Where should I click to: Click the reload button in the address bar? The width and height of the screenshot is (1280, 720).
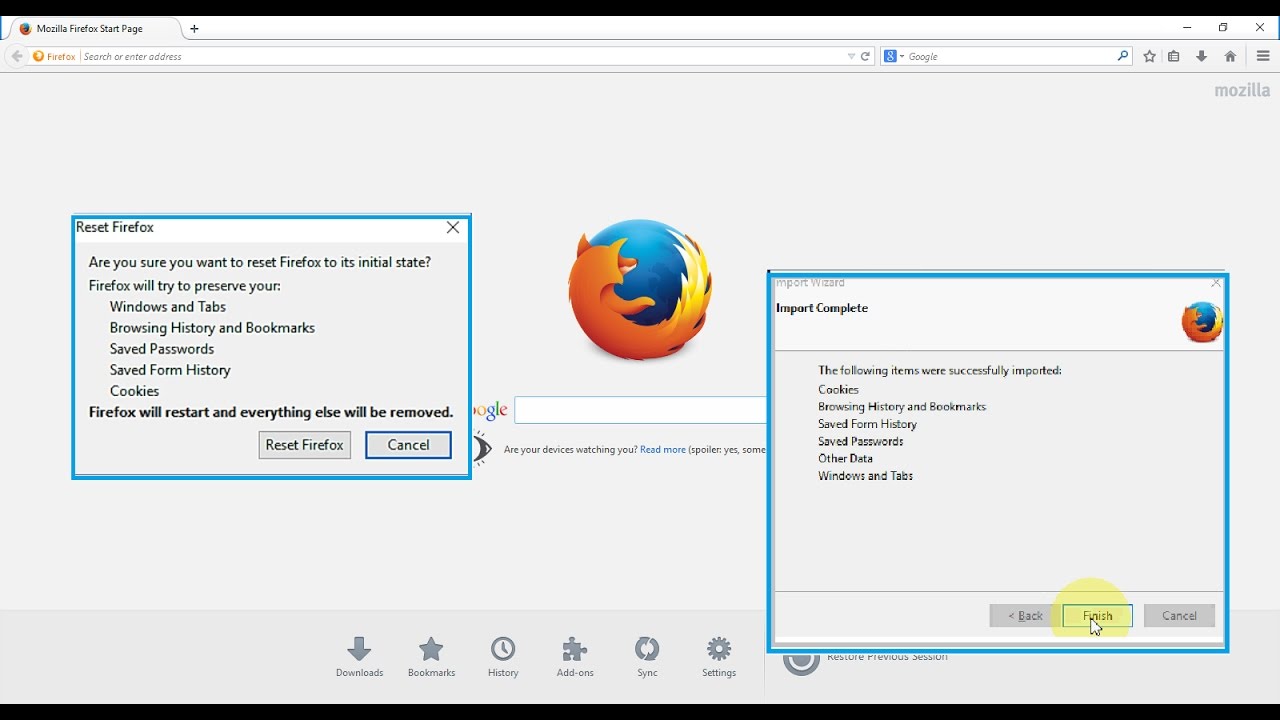click(866, 56)
